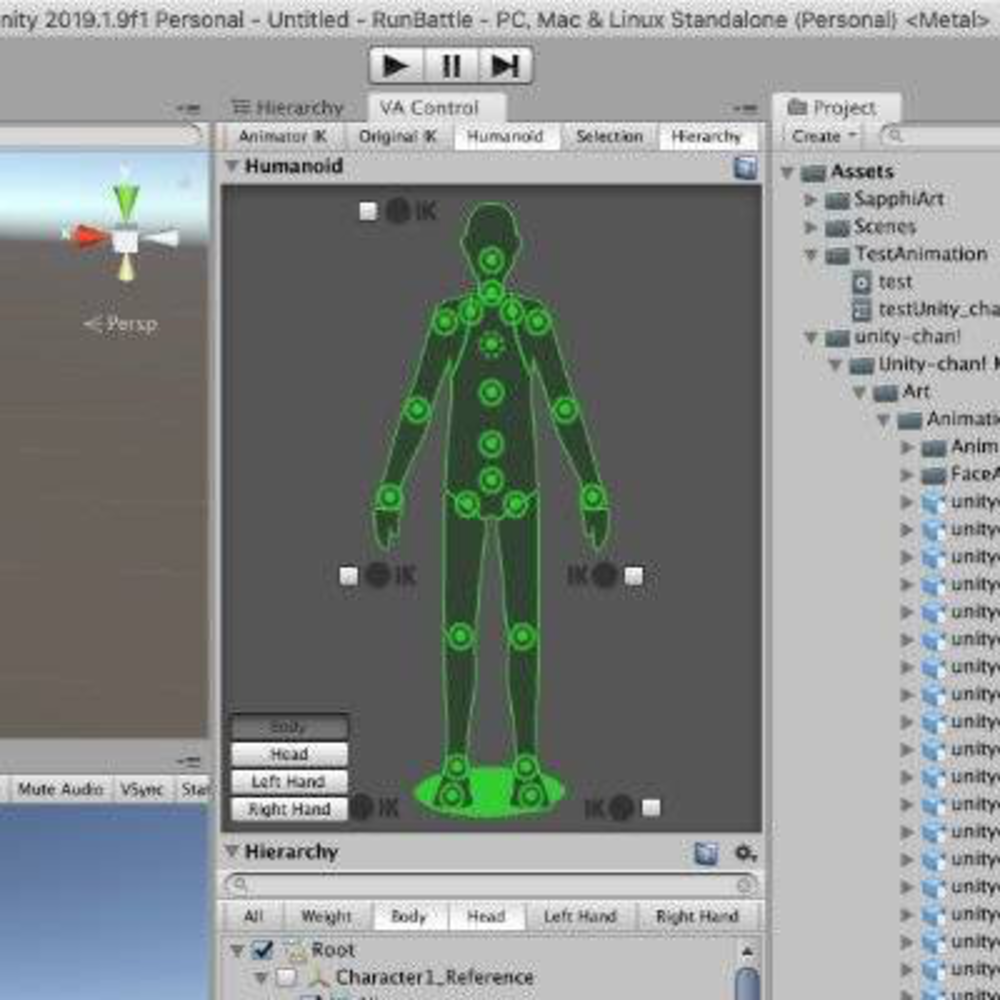Screen dimensions: 1000x1000
Task: Click the Pause button in toolbar
Action: click(x=451, y=66)
